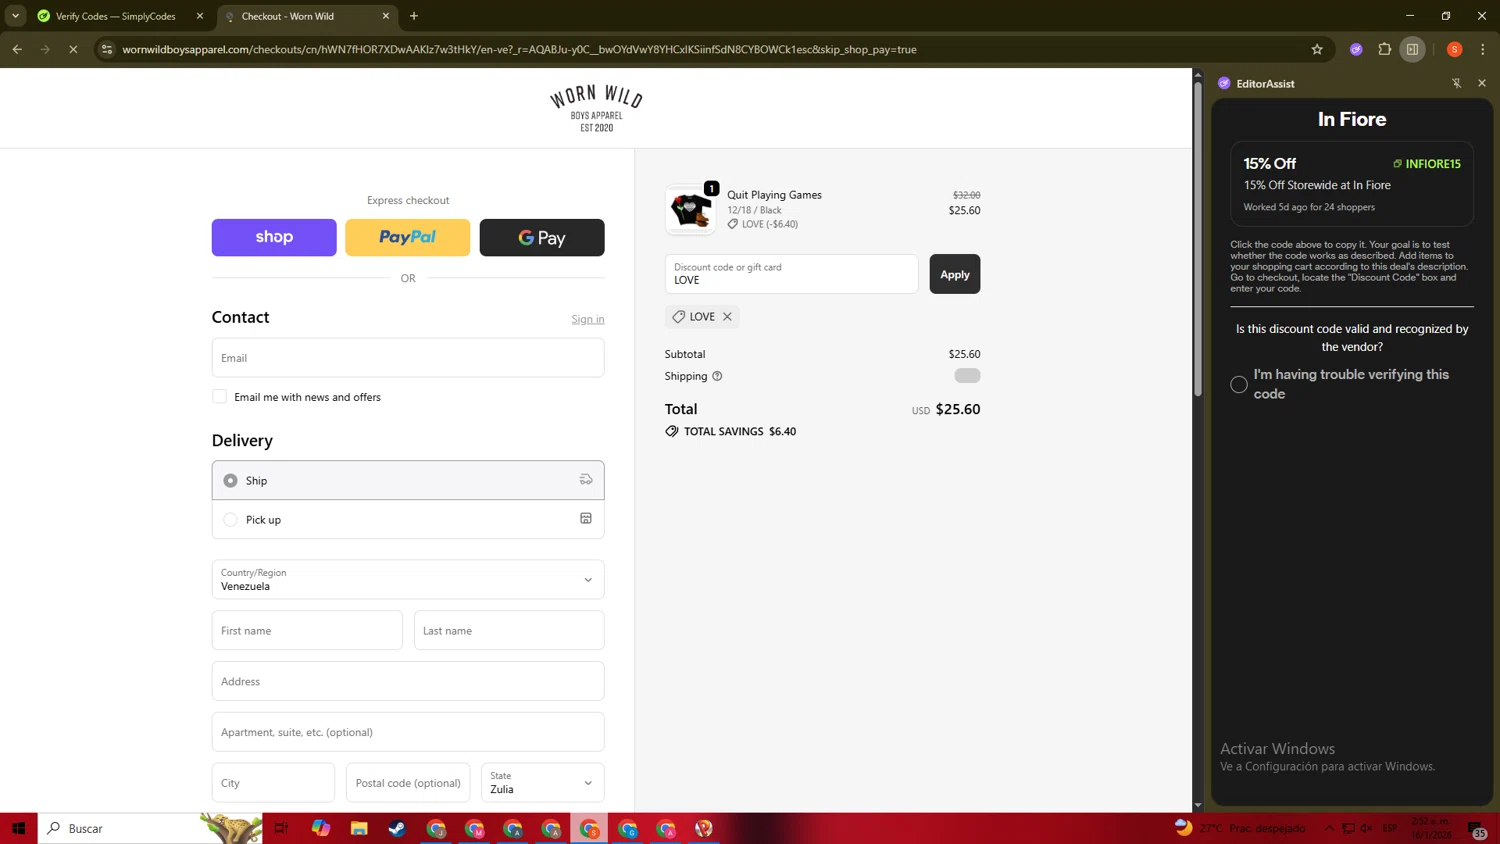Focus the discount code or gift card field

(x=792, y=274)
